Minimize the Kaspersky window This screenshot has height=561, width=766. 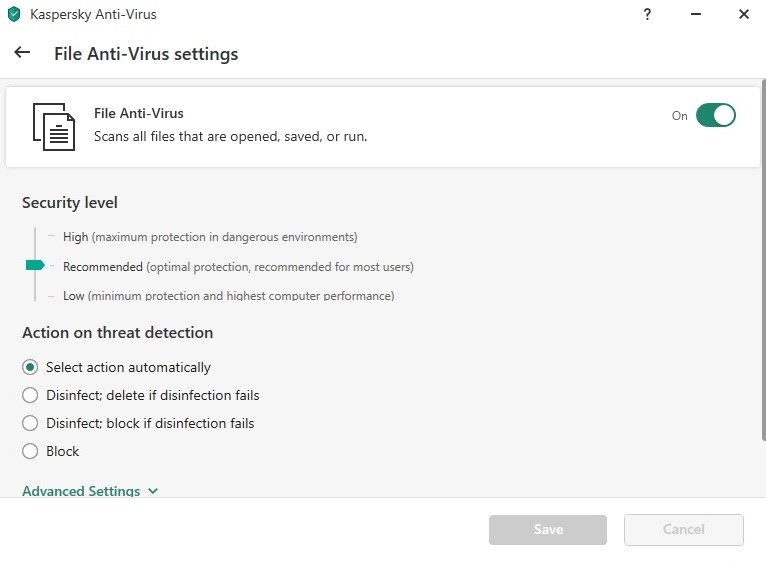pos(696,14)
